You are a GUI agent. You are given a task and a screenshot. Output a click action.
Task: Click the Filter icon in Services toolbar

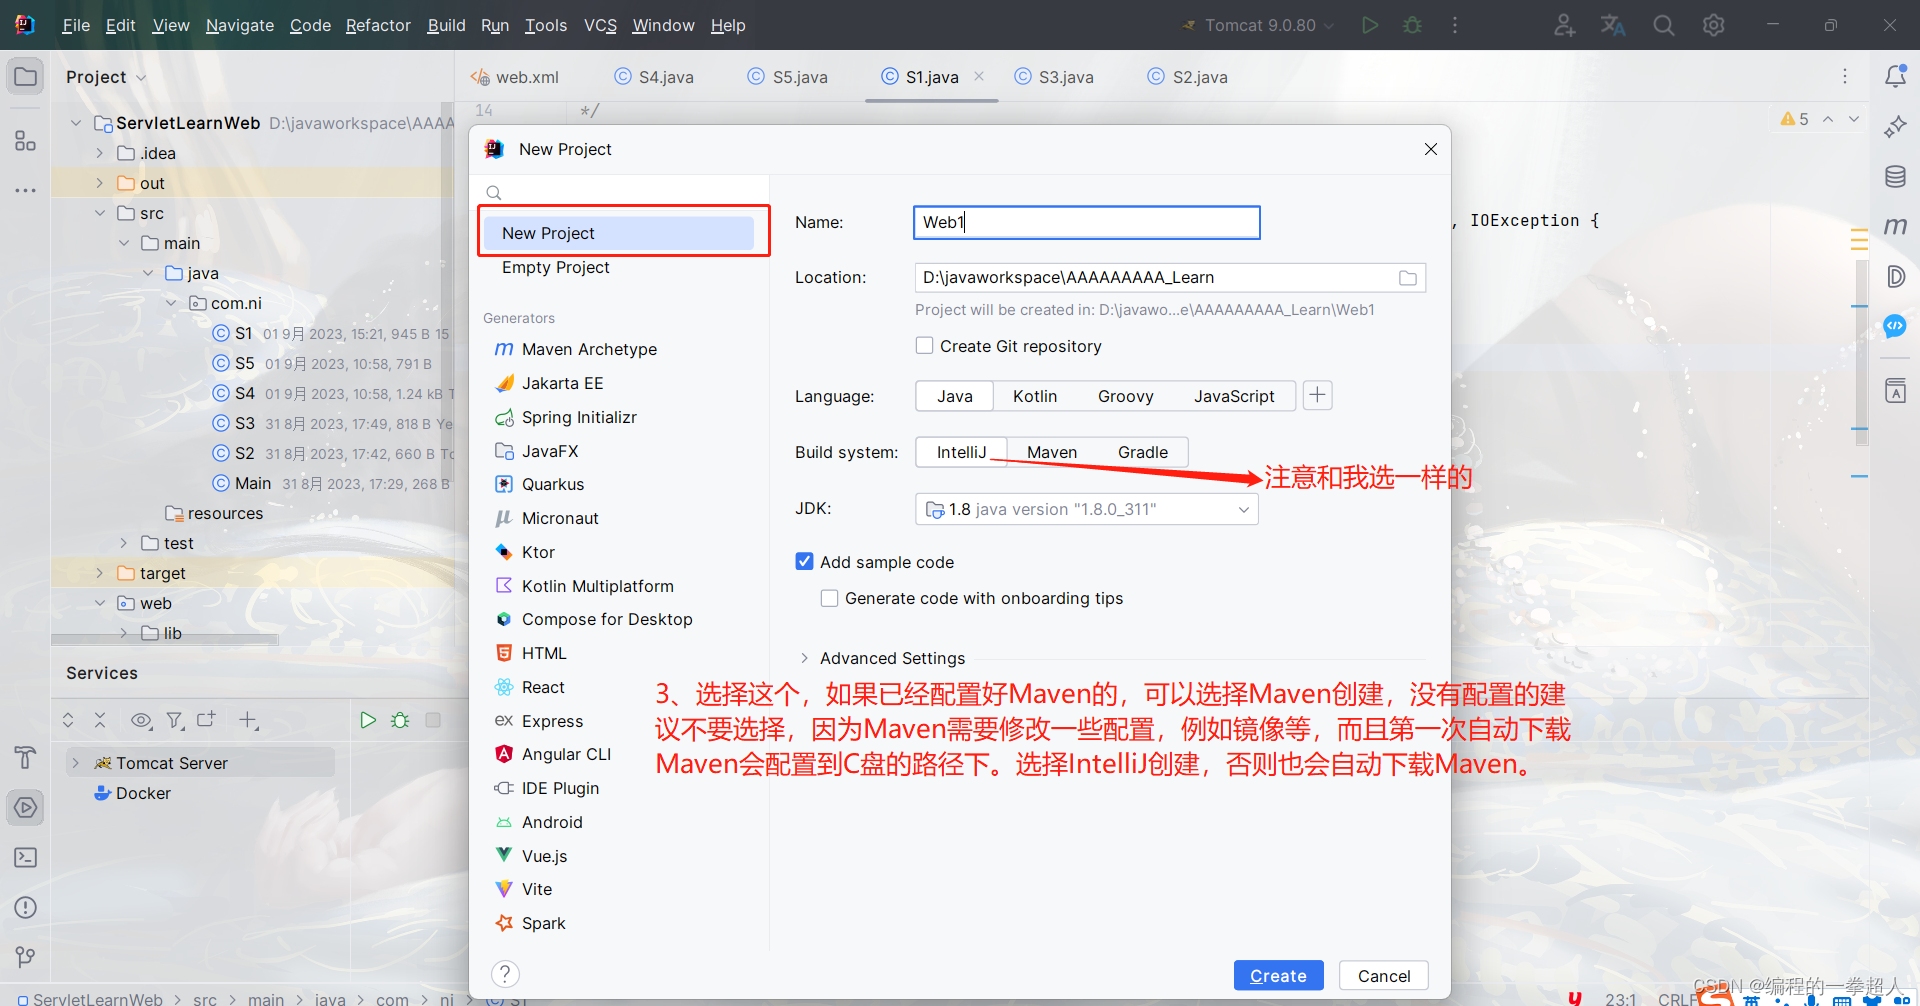coord(175,720)
